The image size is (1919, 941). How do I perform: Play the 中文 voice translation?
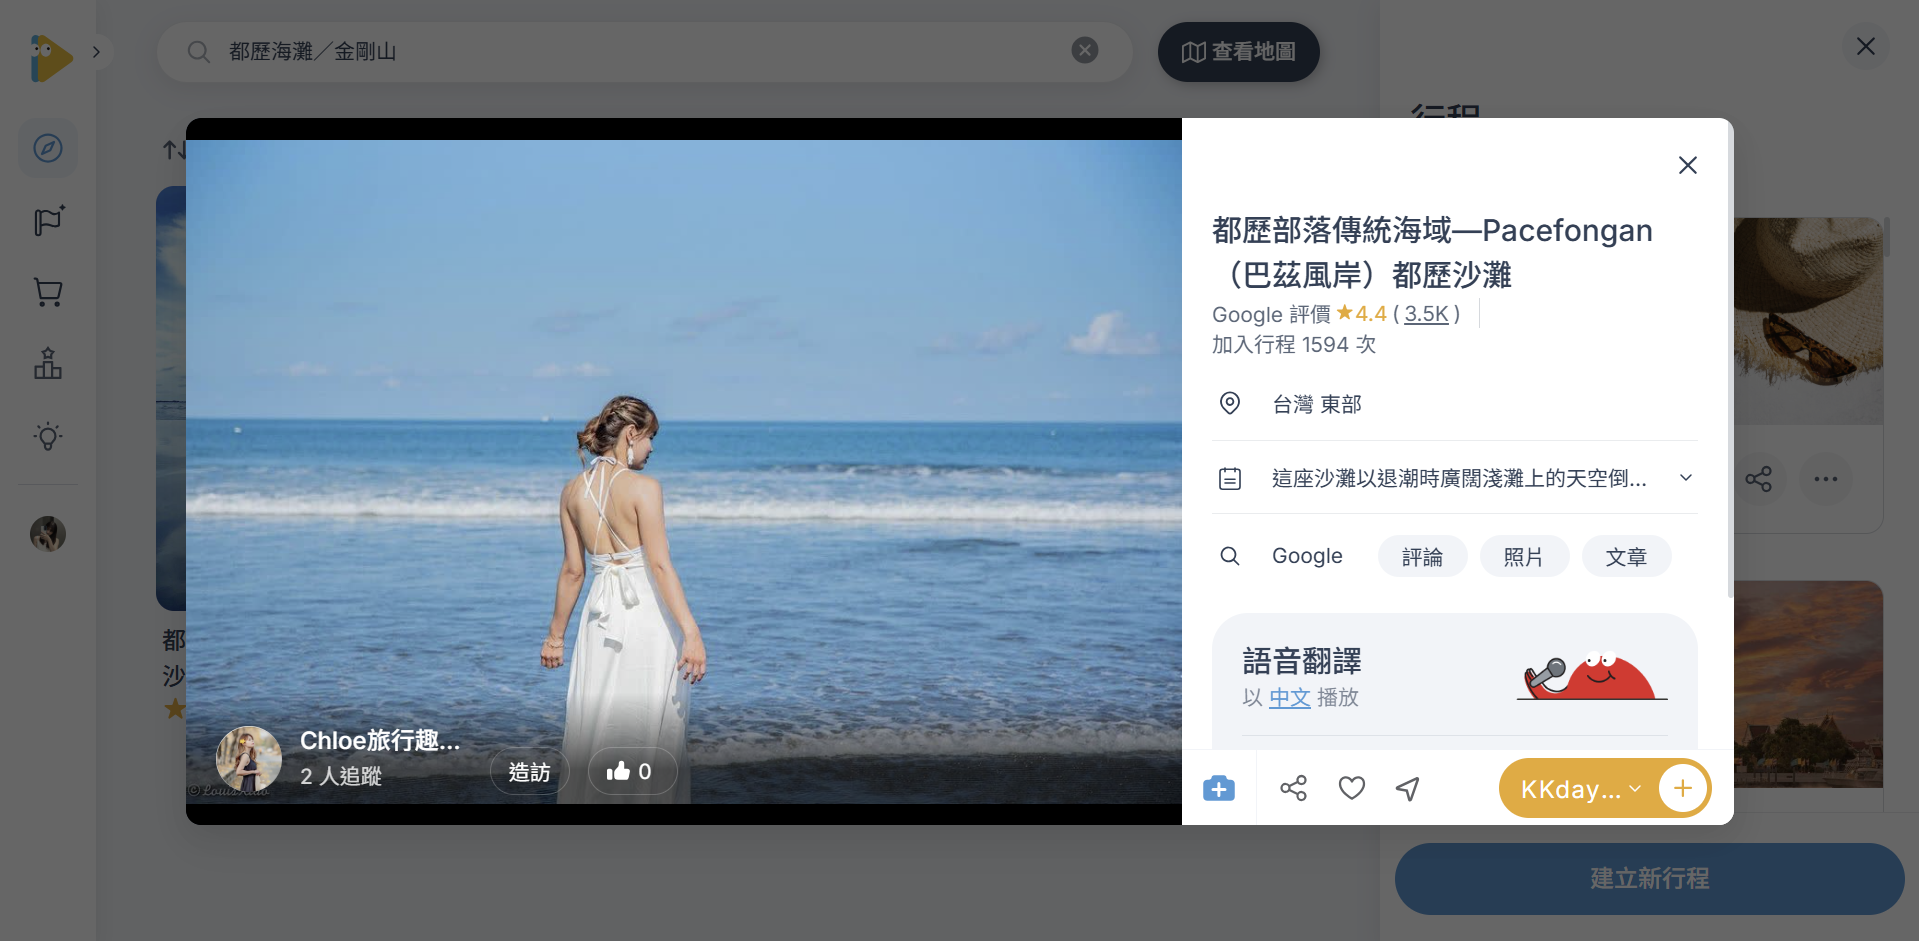1289,698
